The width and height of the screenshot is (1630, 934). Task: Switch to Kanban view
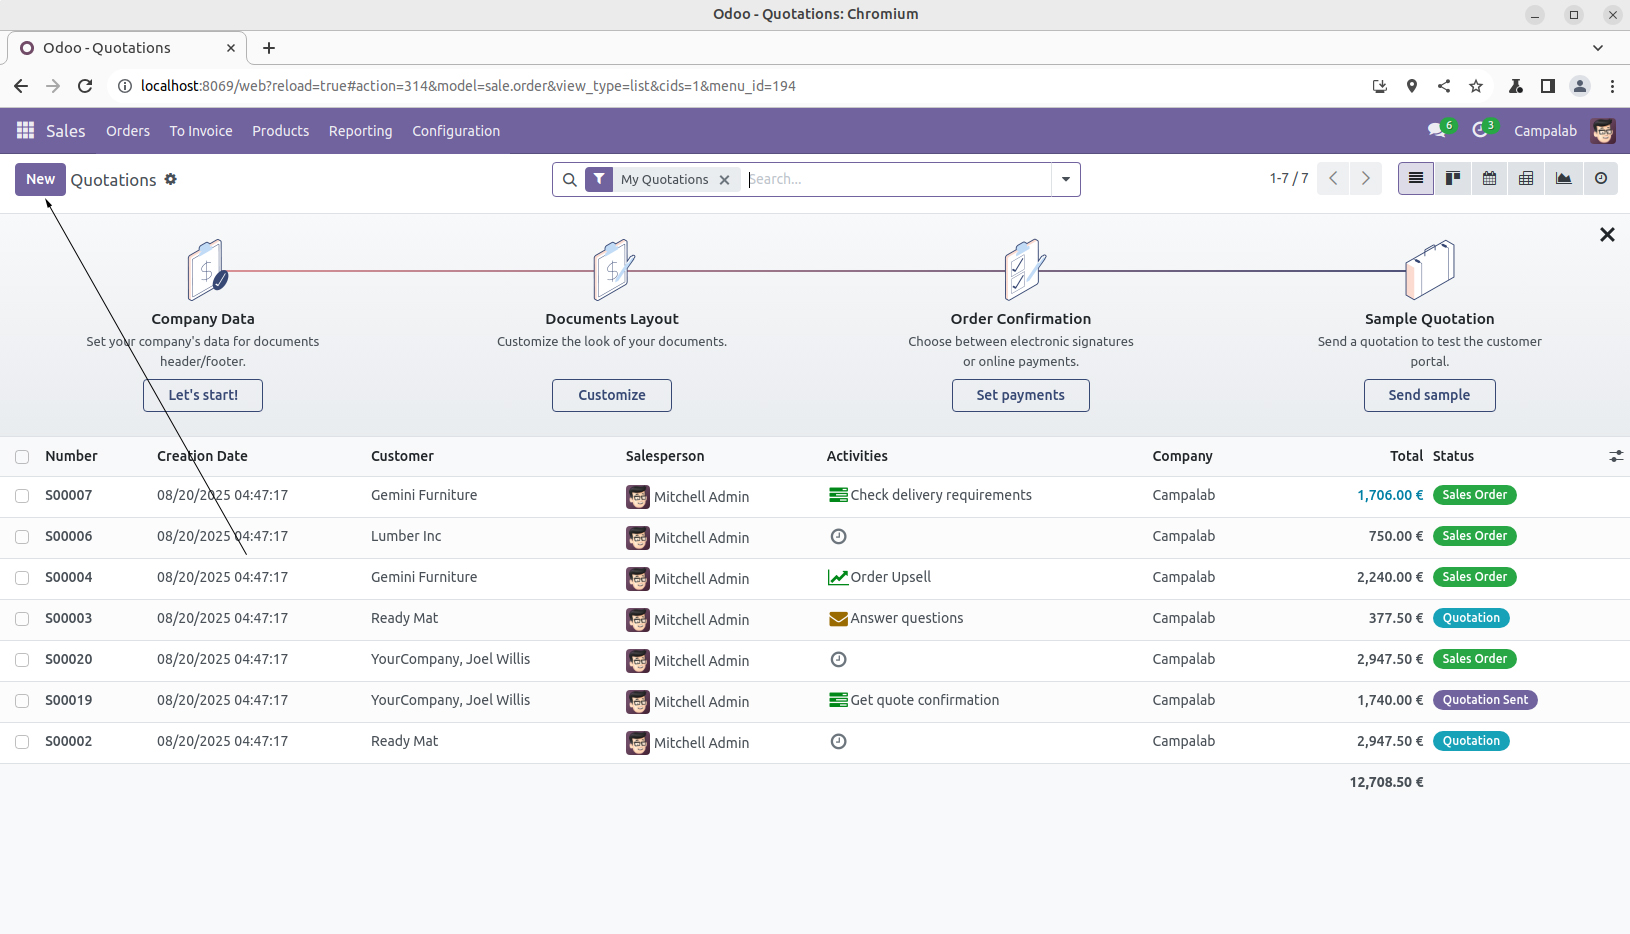click(1452, 179)
